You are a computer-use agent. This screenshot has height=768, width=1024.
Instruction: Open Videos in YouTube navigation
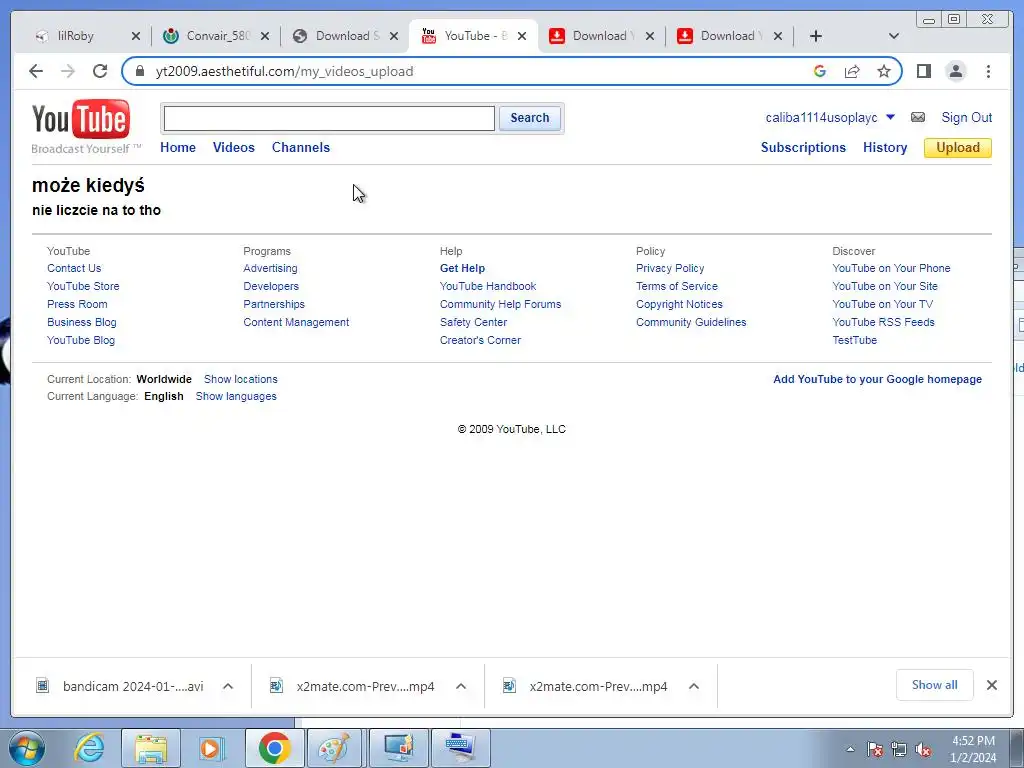tap(234, 148)
